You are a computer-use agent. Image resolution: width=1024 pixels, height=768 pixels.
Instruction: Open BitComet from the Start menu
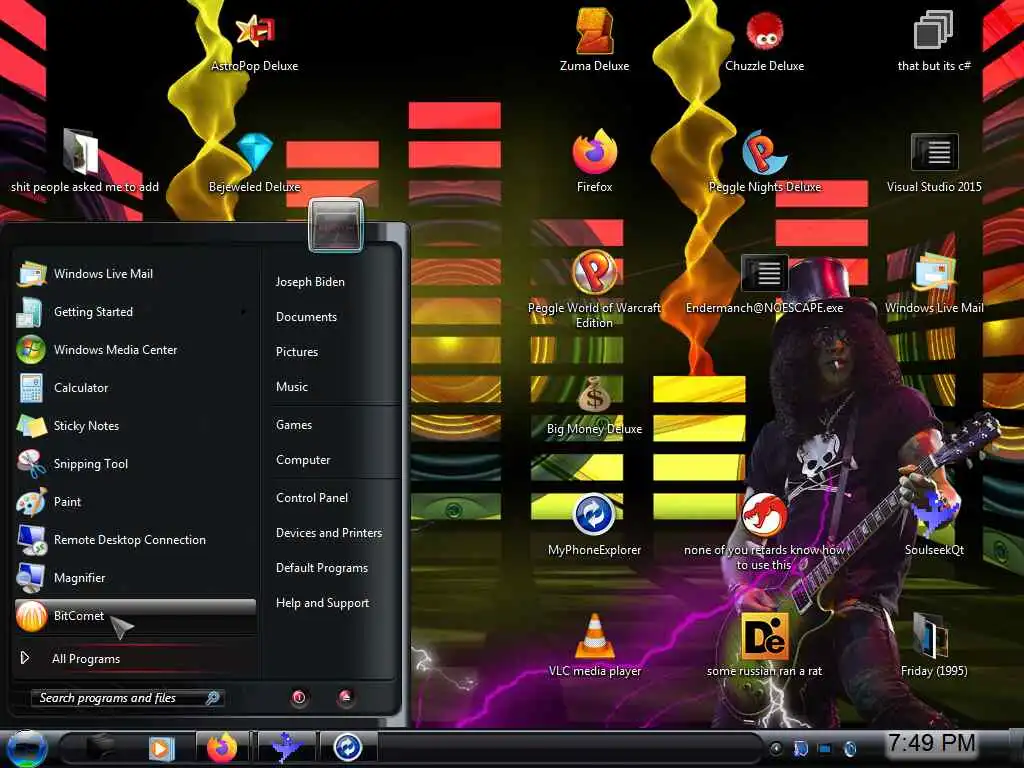coord(135,616)
